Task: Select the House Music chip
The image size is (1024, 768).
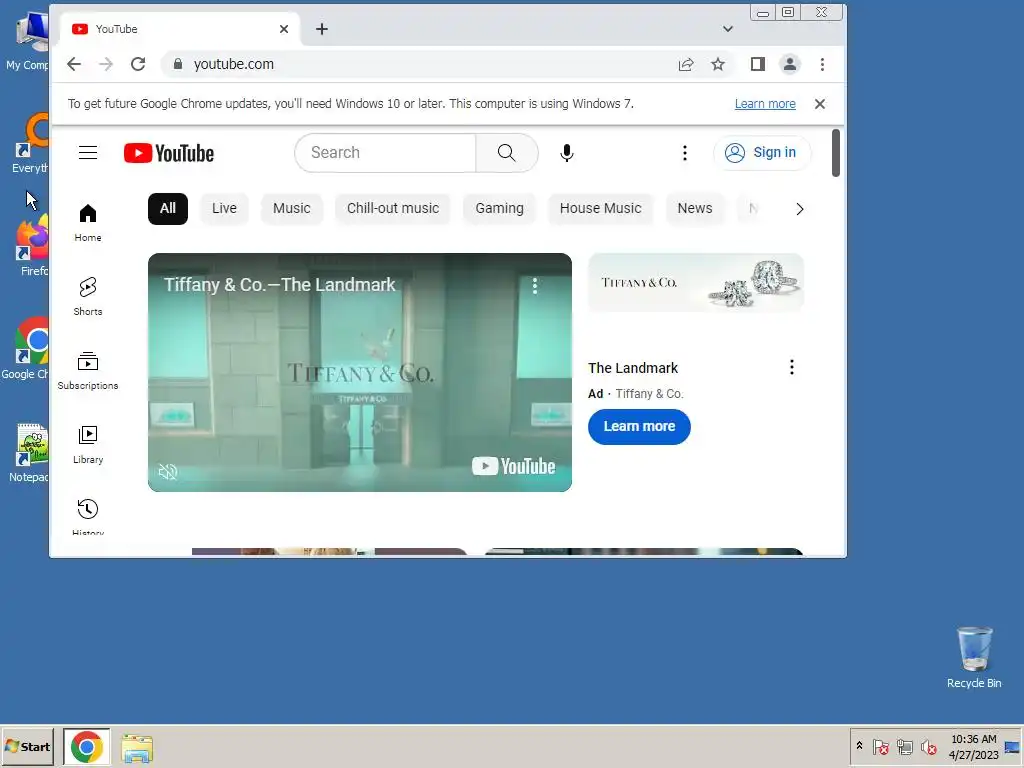Action: tap(600, 208)
